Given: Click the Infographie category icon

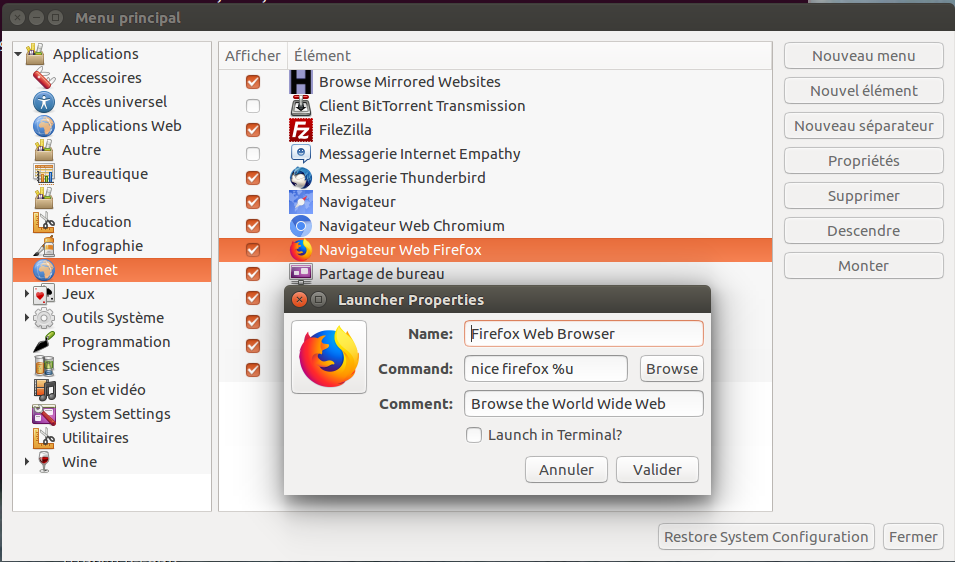Looking at the screenshot, I should 44,246.
